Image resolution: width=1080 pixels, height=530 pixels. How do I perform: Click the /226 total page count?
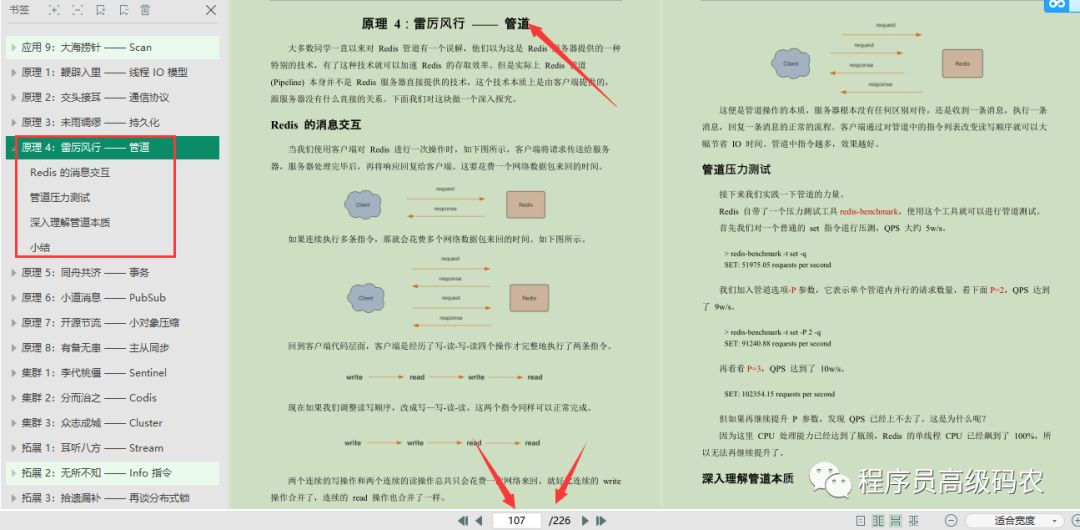tap(559, 520)
